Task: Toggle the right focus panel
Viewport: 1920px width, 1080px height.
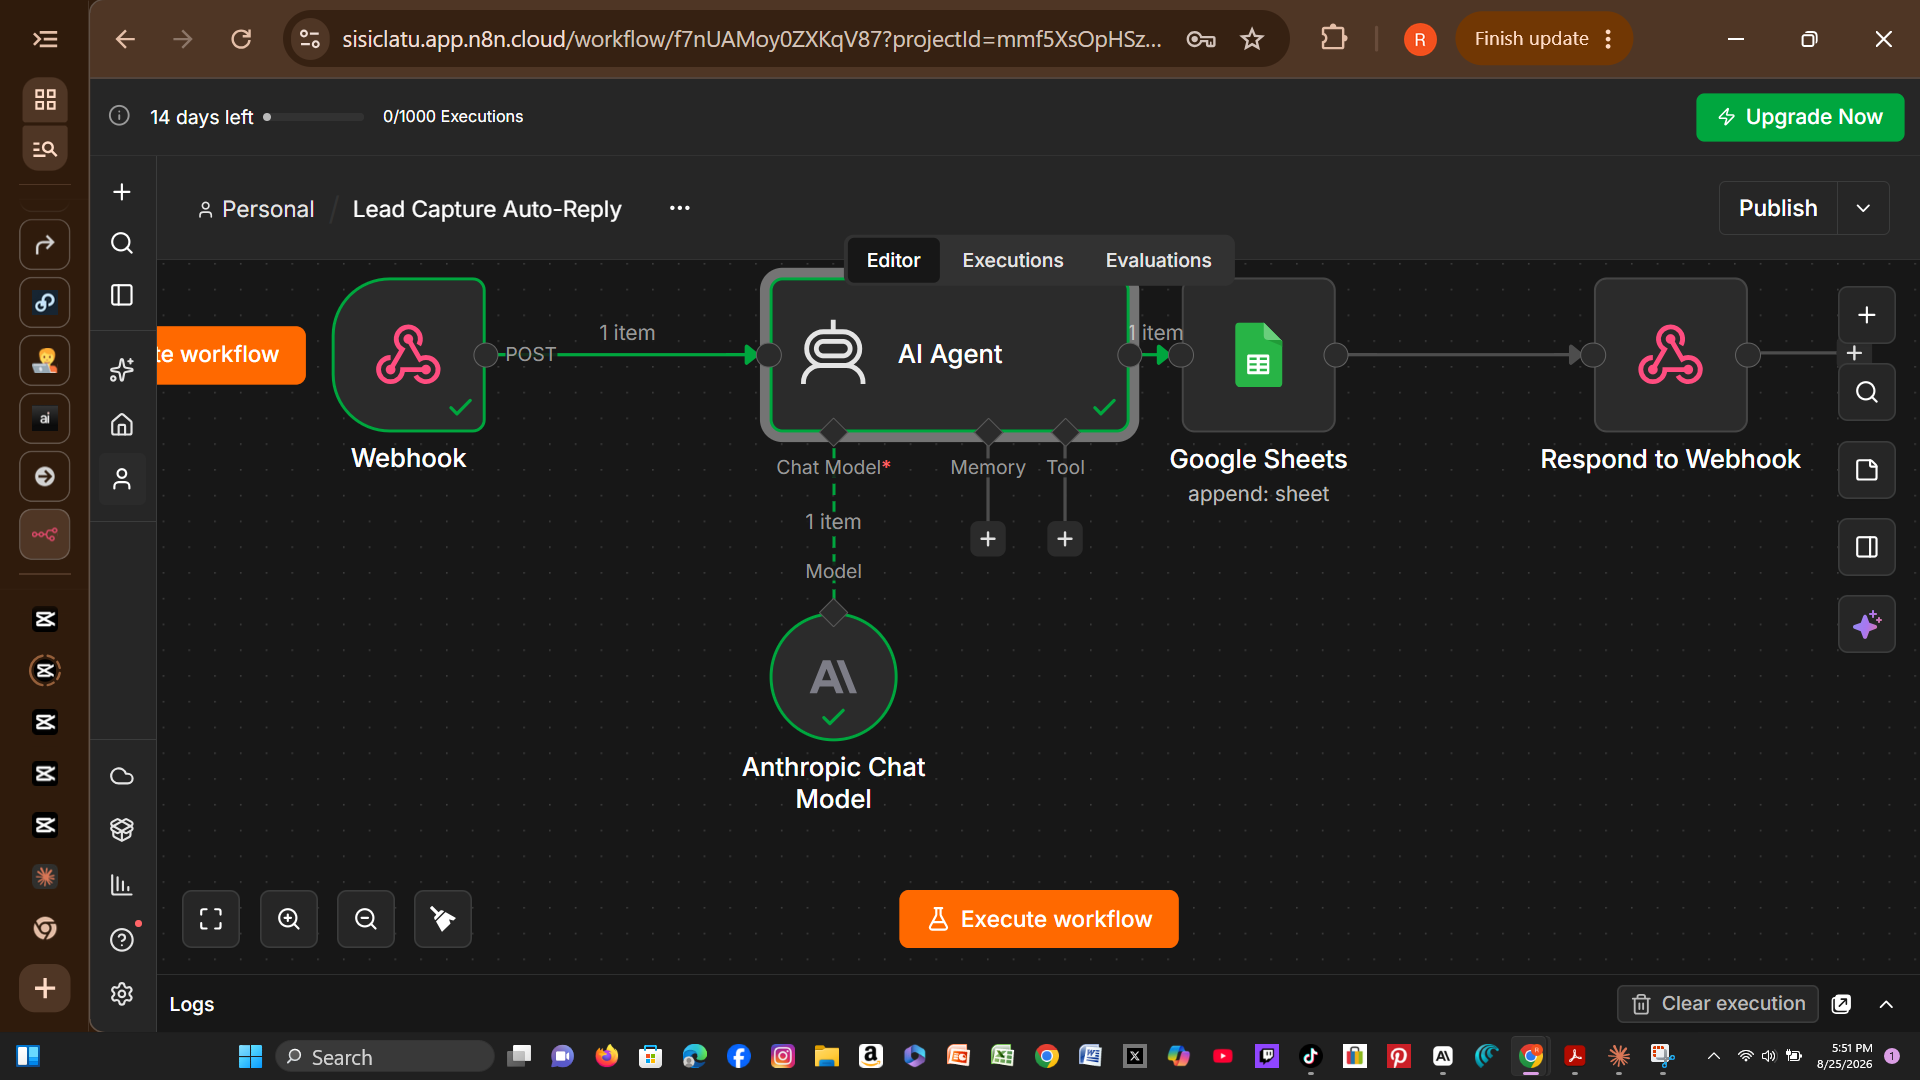Action: [x=1866, y=547]
